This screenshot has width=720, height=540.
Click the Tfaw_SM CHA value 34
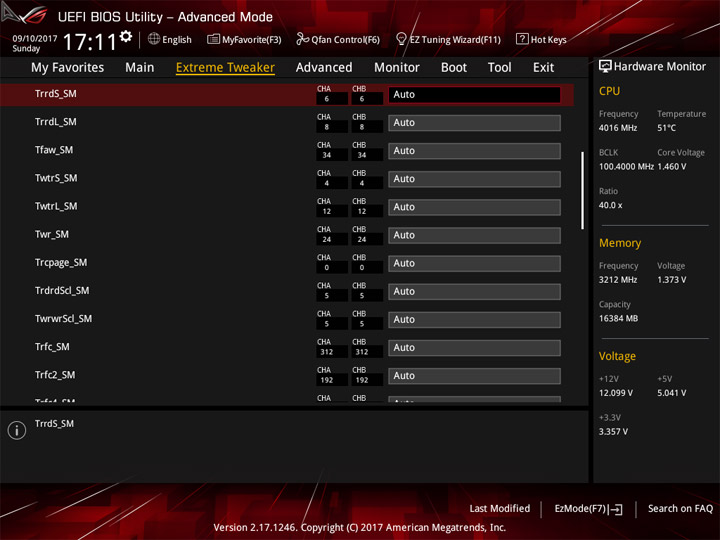click(x=326, y=155)
